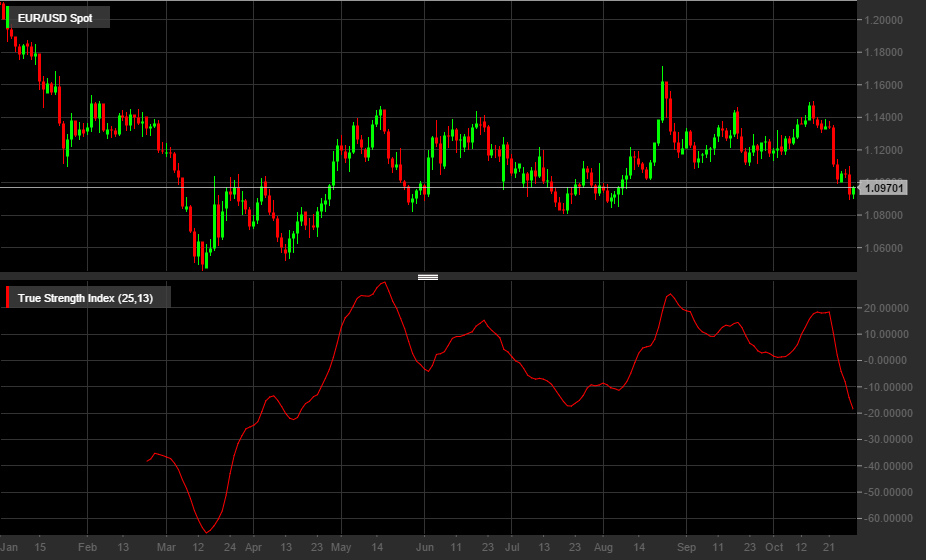
Task: Click the pane splitter handle between charts
Action: (428, 277)
